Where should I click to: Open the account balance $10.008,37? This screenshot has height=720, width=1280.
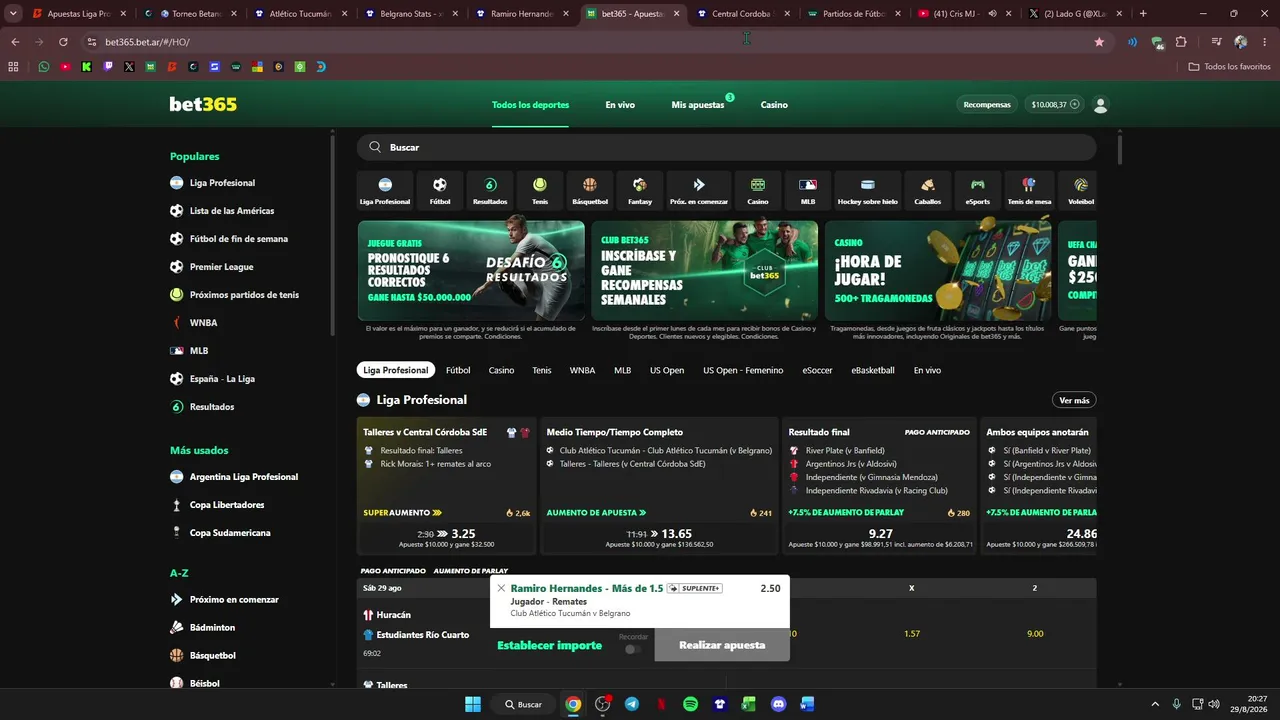tap(1054, 105)
